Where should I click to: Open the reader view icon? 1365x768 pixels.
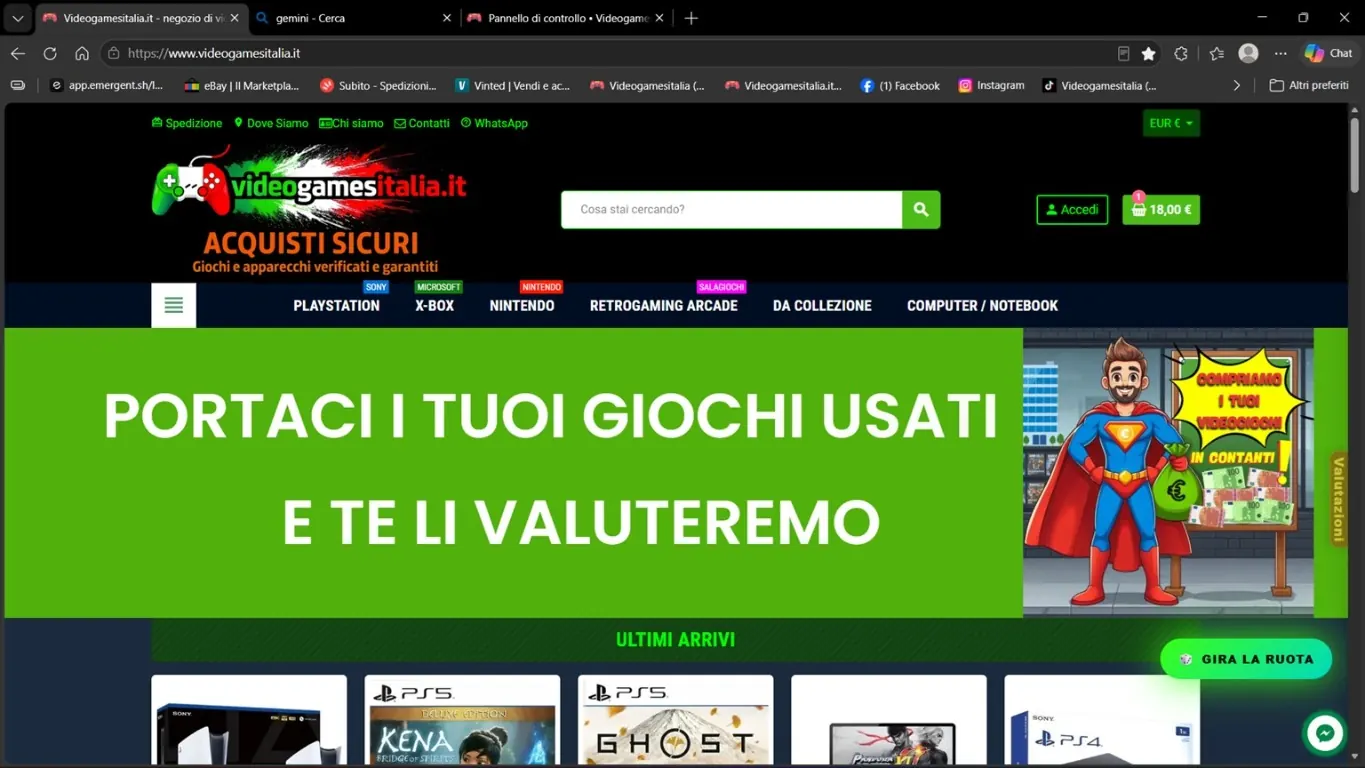(1124, 53)
